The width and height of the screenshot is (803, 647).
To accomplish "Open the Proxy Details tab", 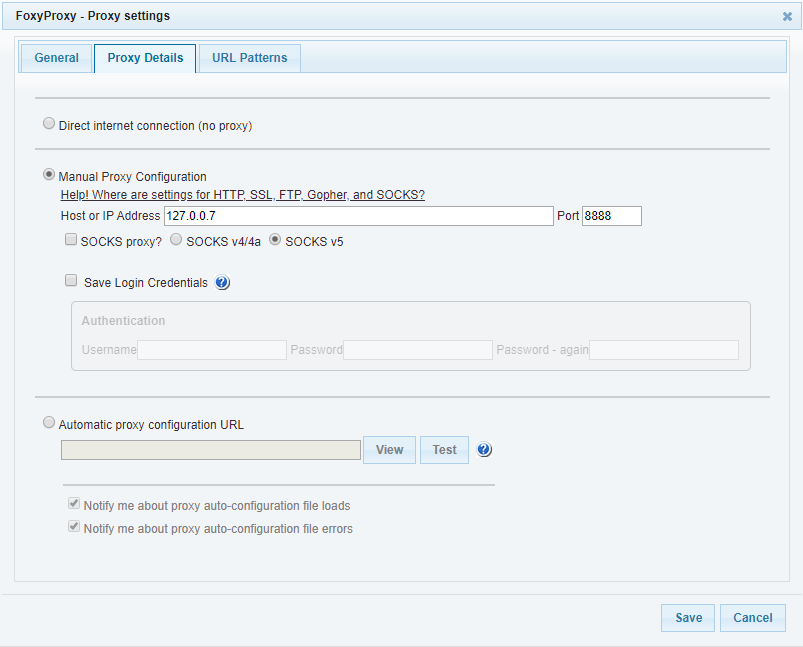I will coord(145,58).
